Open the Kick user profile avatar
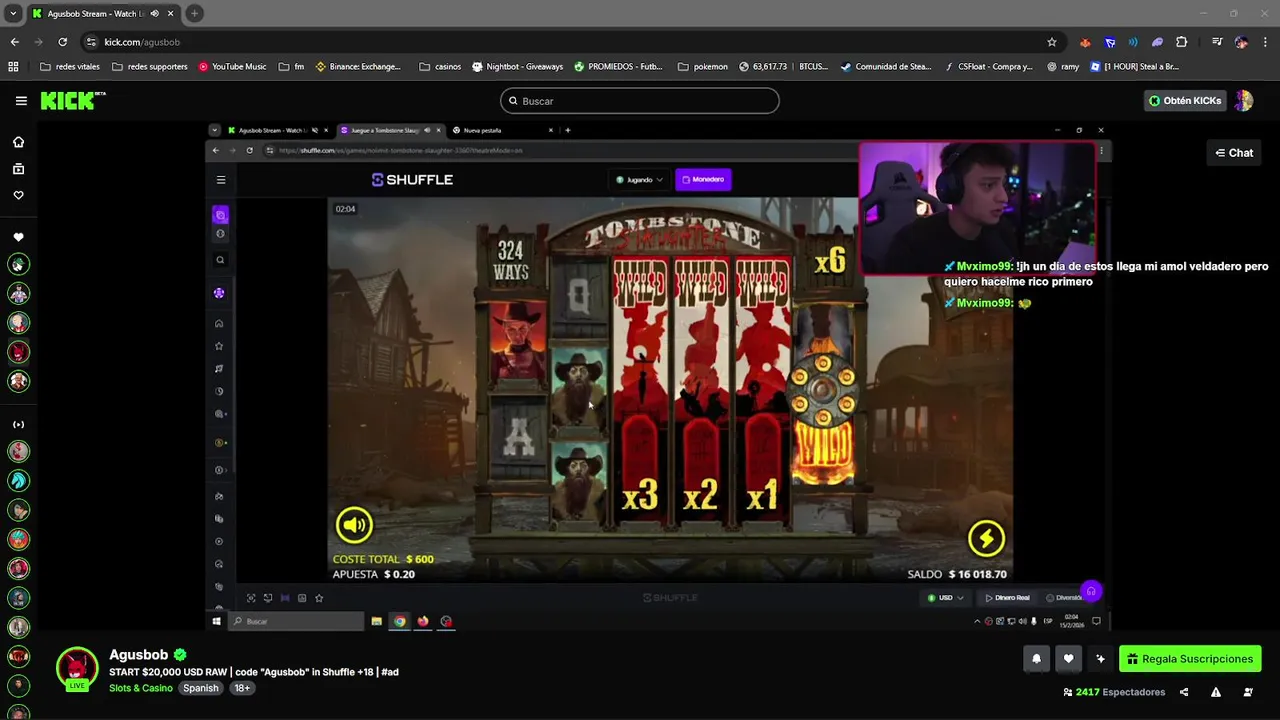This screenshot has height=720, width=1280. point(1244,101)
